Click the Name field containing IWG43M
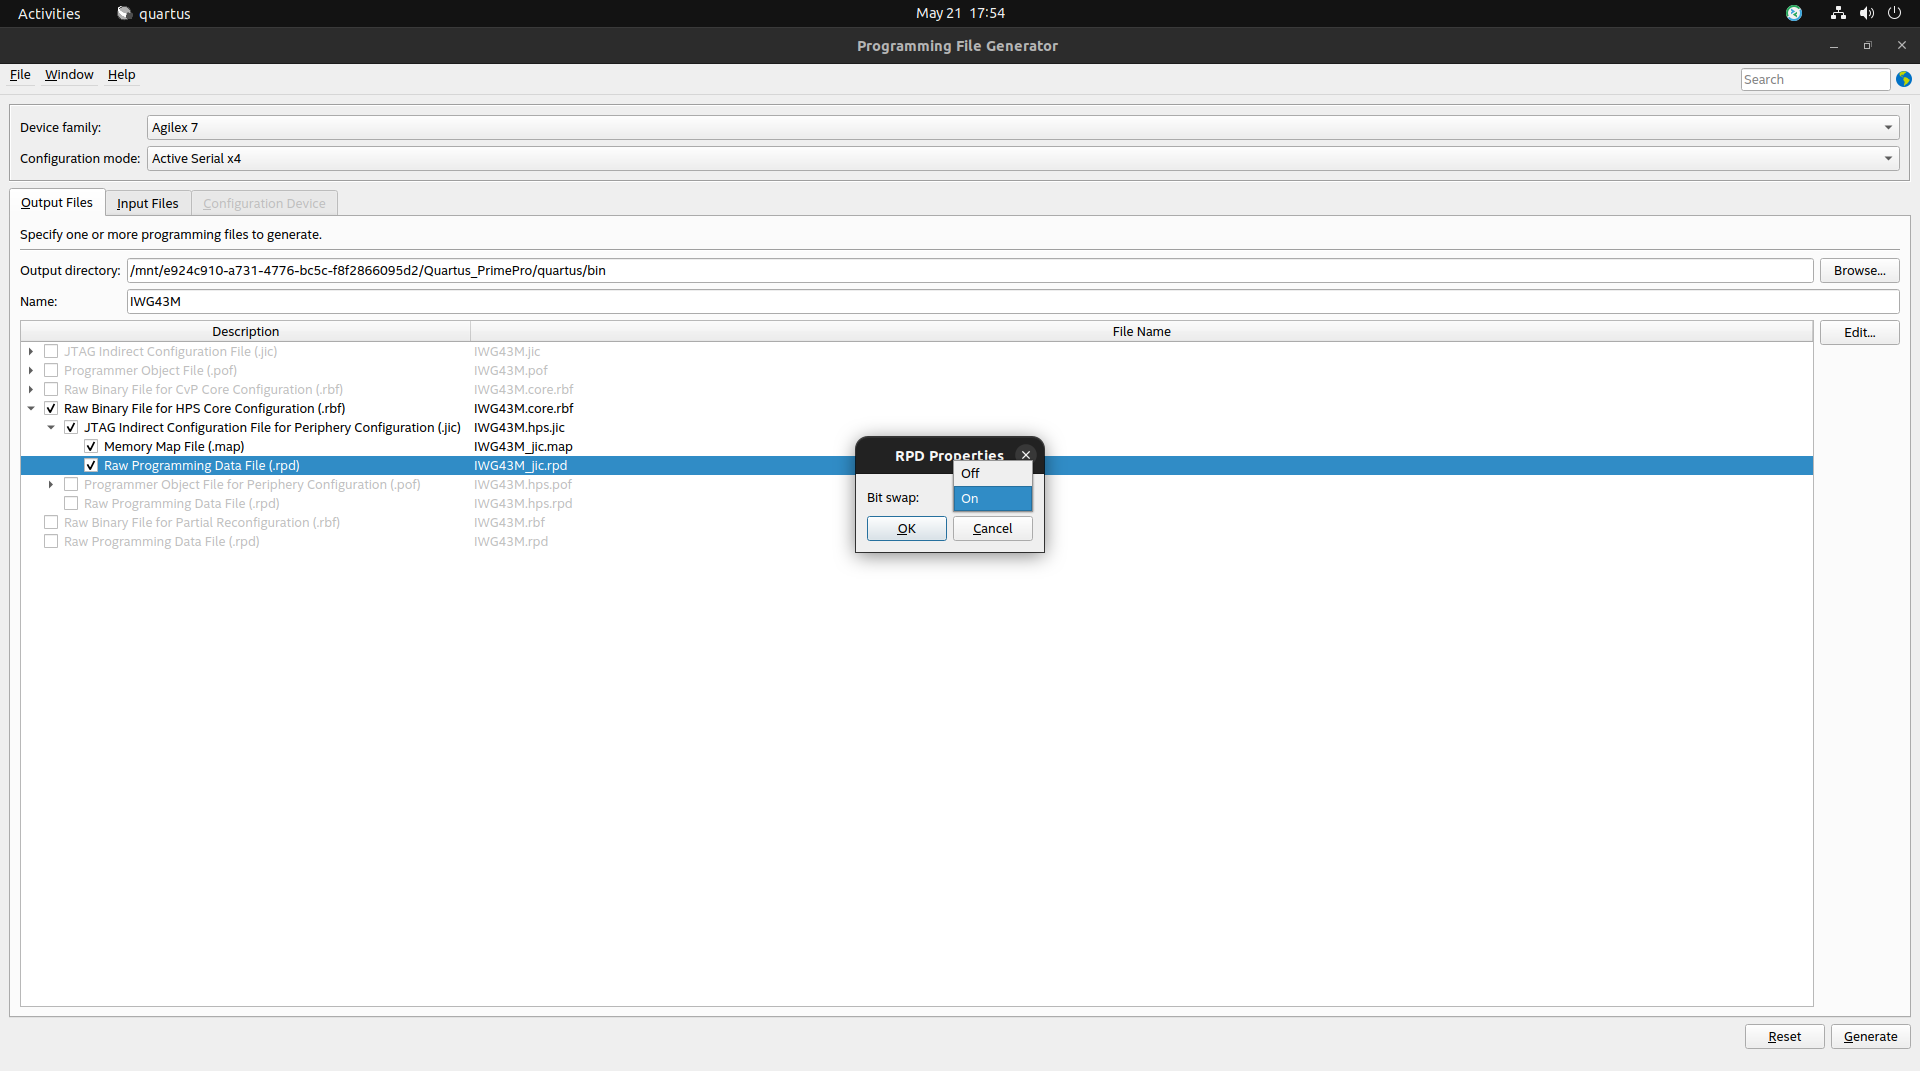 (x=1012, y=301)
